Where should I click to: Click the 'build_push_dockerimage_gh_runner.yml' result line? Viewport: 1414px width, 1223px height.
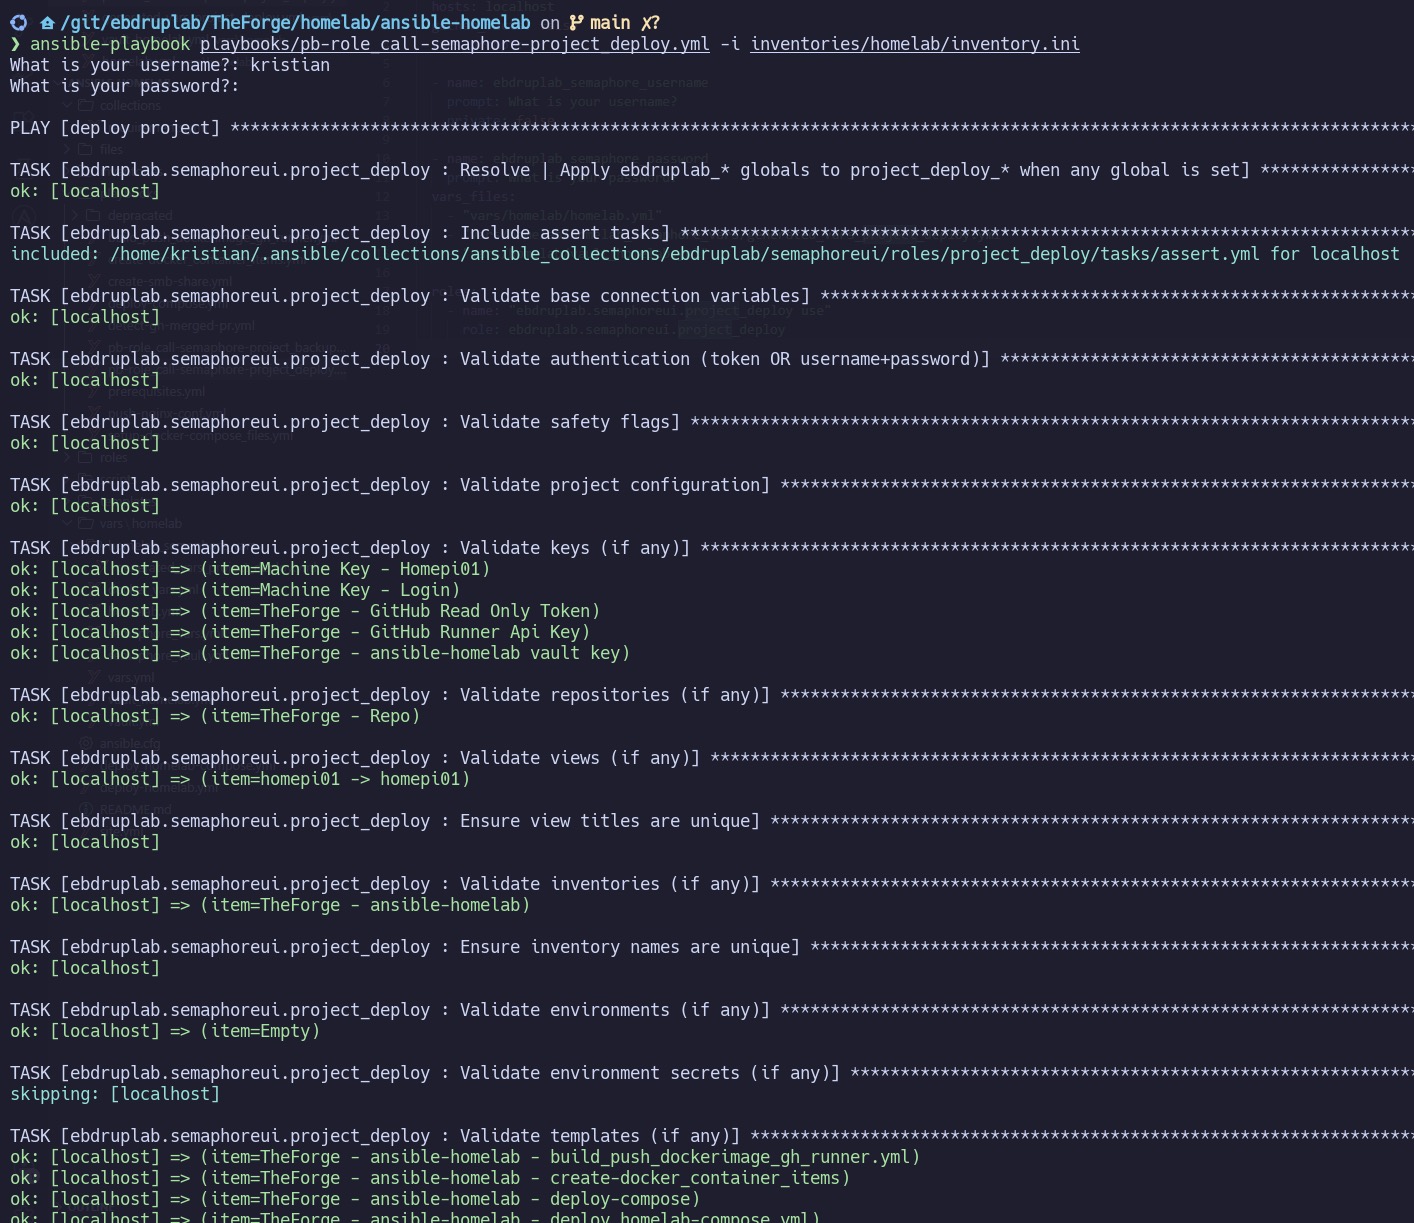pyautogui.click(x=465, y=1157)
